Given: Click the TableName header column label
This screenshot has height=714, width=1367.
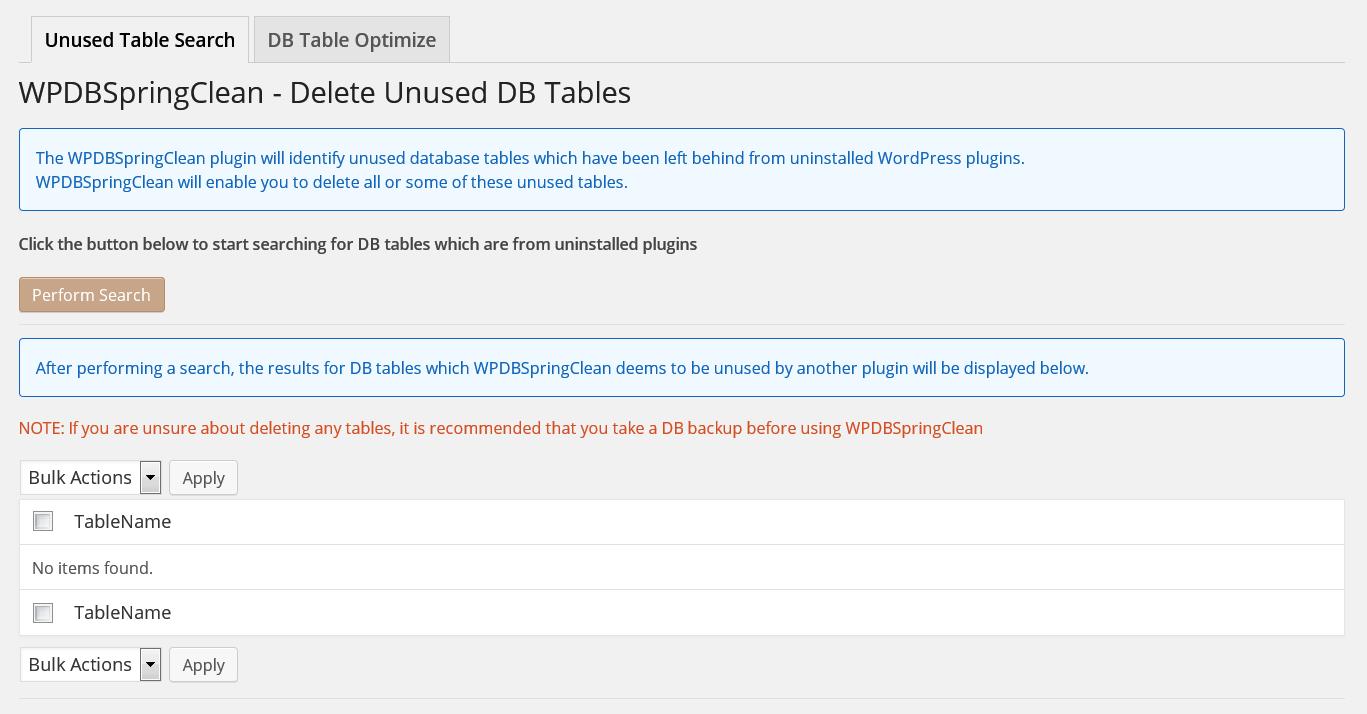Looking at the screenshot, I should [122, 521].
